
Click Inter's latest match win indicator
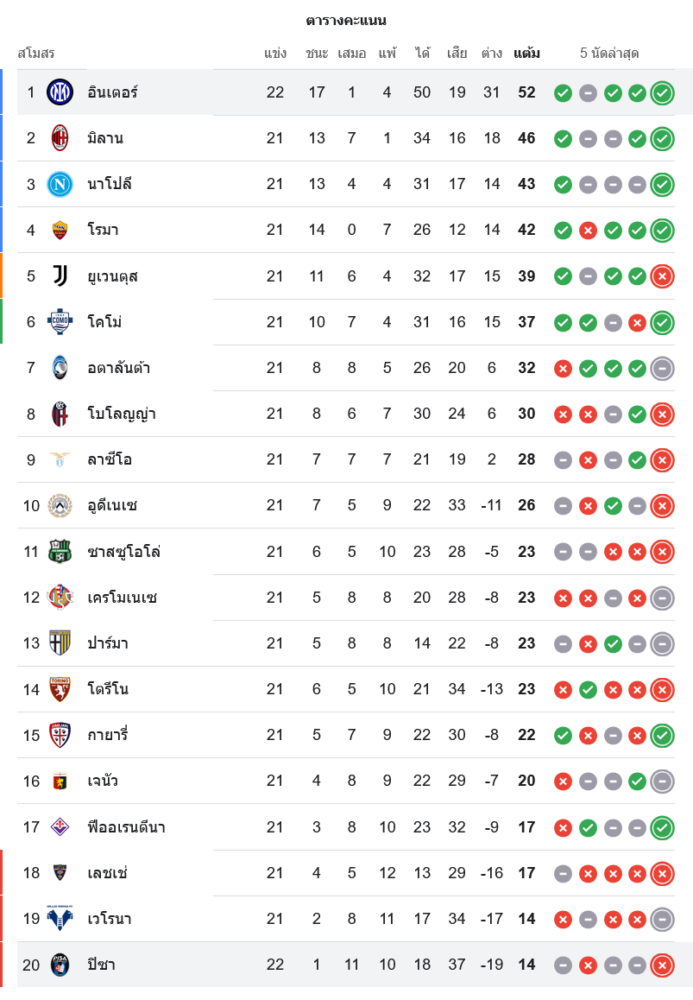(661, 93)
